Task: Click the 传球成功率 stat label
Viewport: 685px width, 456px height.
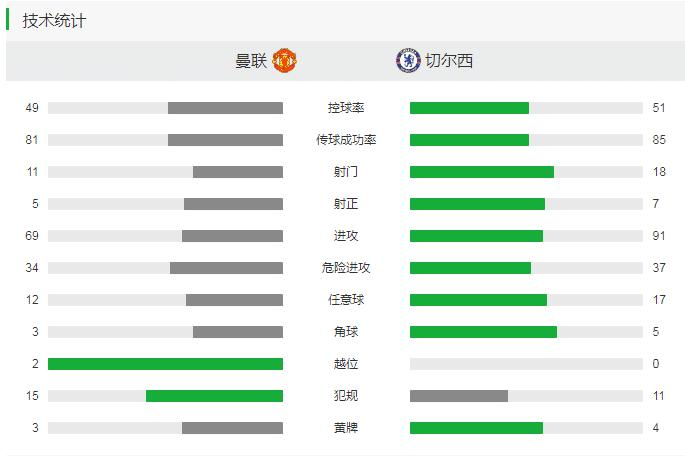Action: coord(346,140)
